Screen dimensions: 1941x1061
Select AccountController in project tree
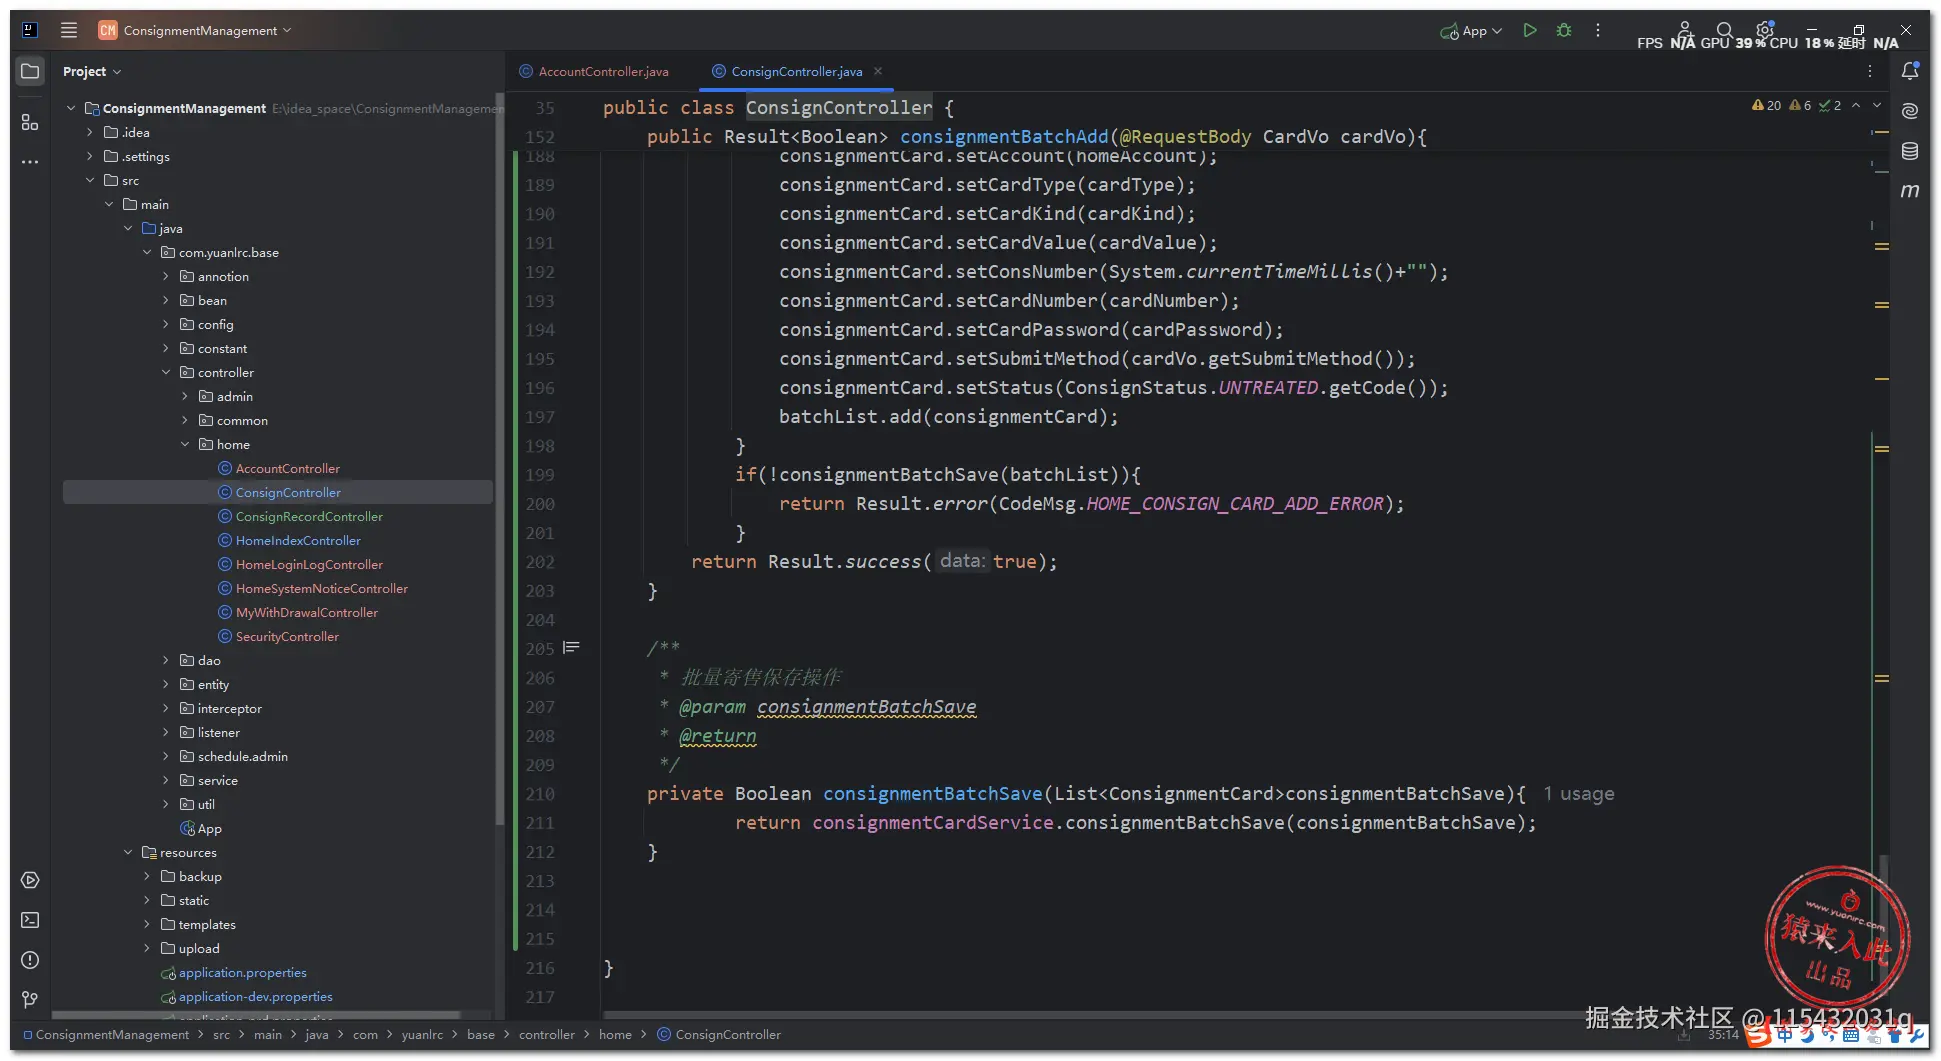pyautogui.click(x=288, y=468)
